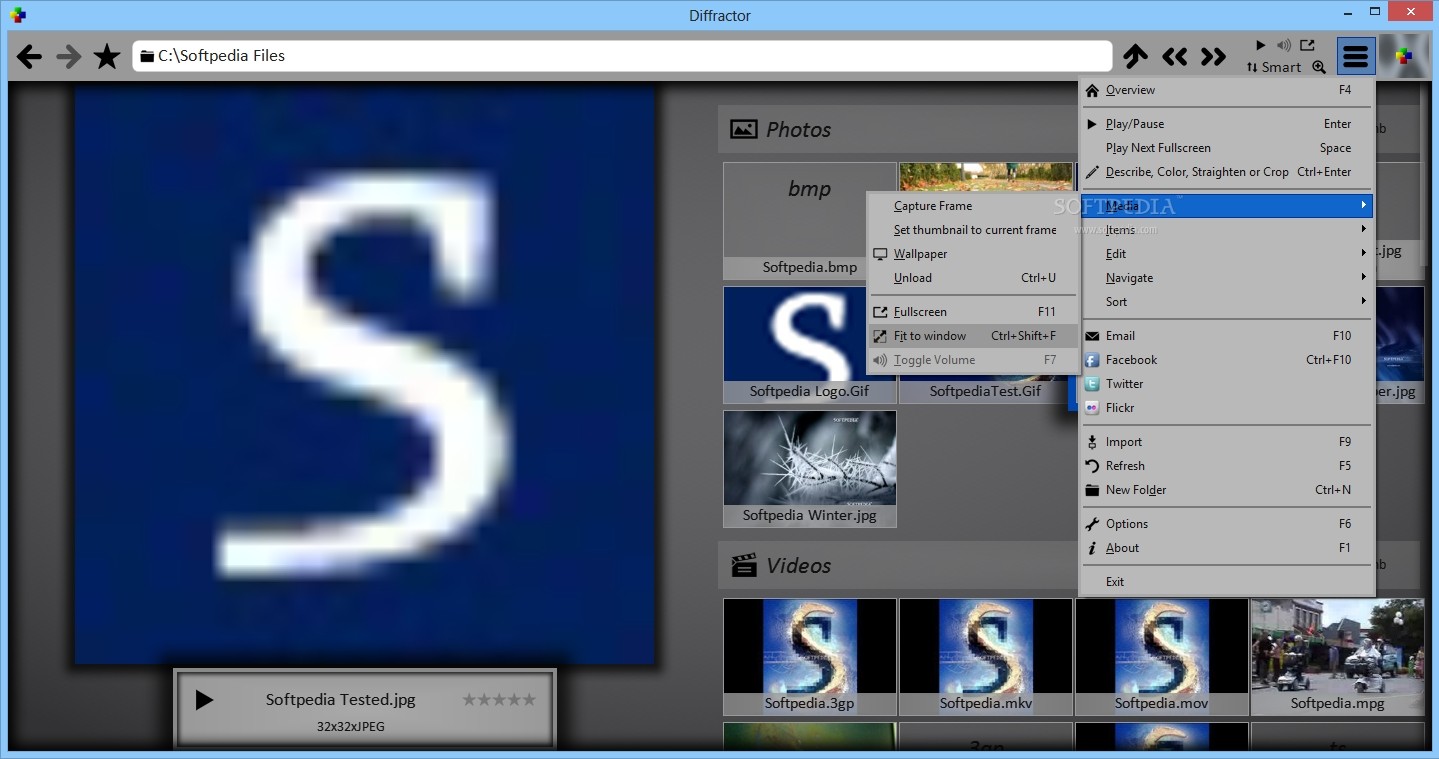The height and width of the screenshot is (759, 1439).
Task: Select Email in the menu
Action: (1227, 336)
